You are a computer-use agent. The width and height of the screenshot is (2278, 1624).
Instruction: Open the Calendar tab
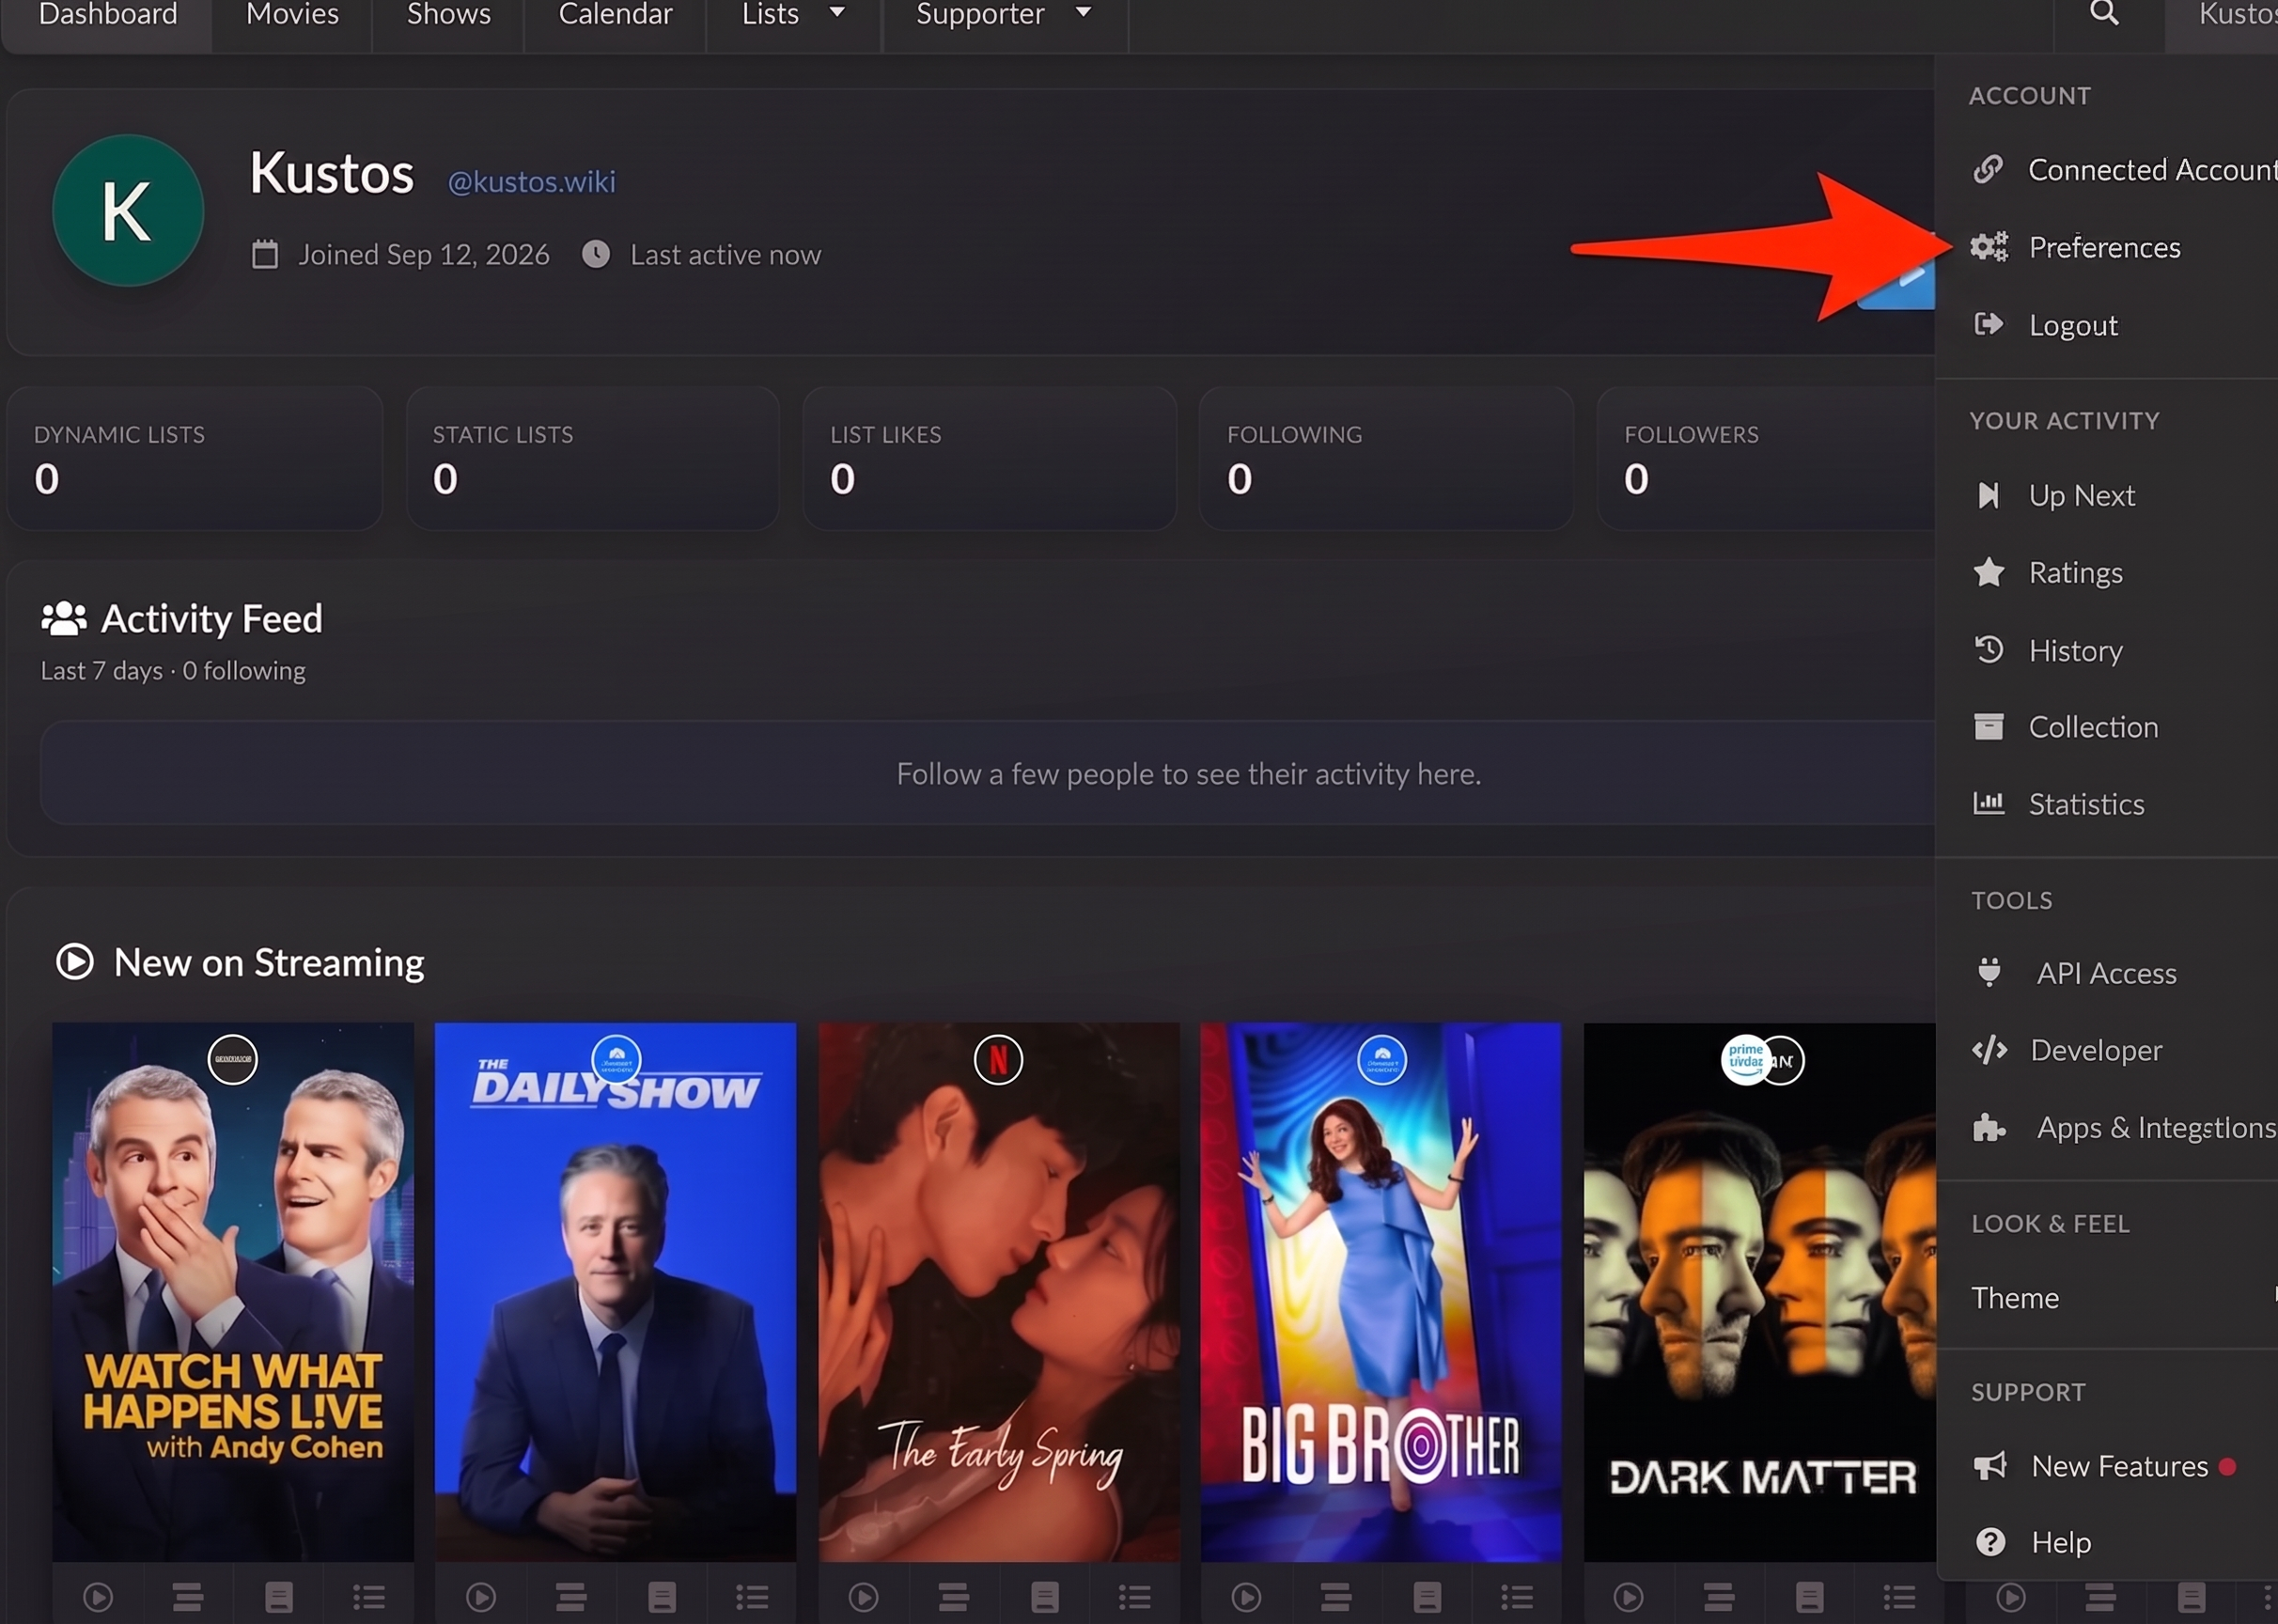pos(615,14)
